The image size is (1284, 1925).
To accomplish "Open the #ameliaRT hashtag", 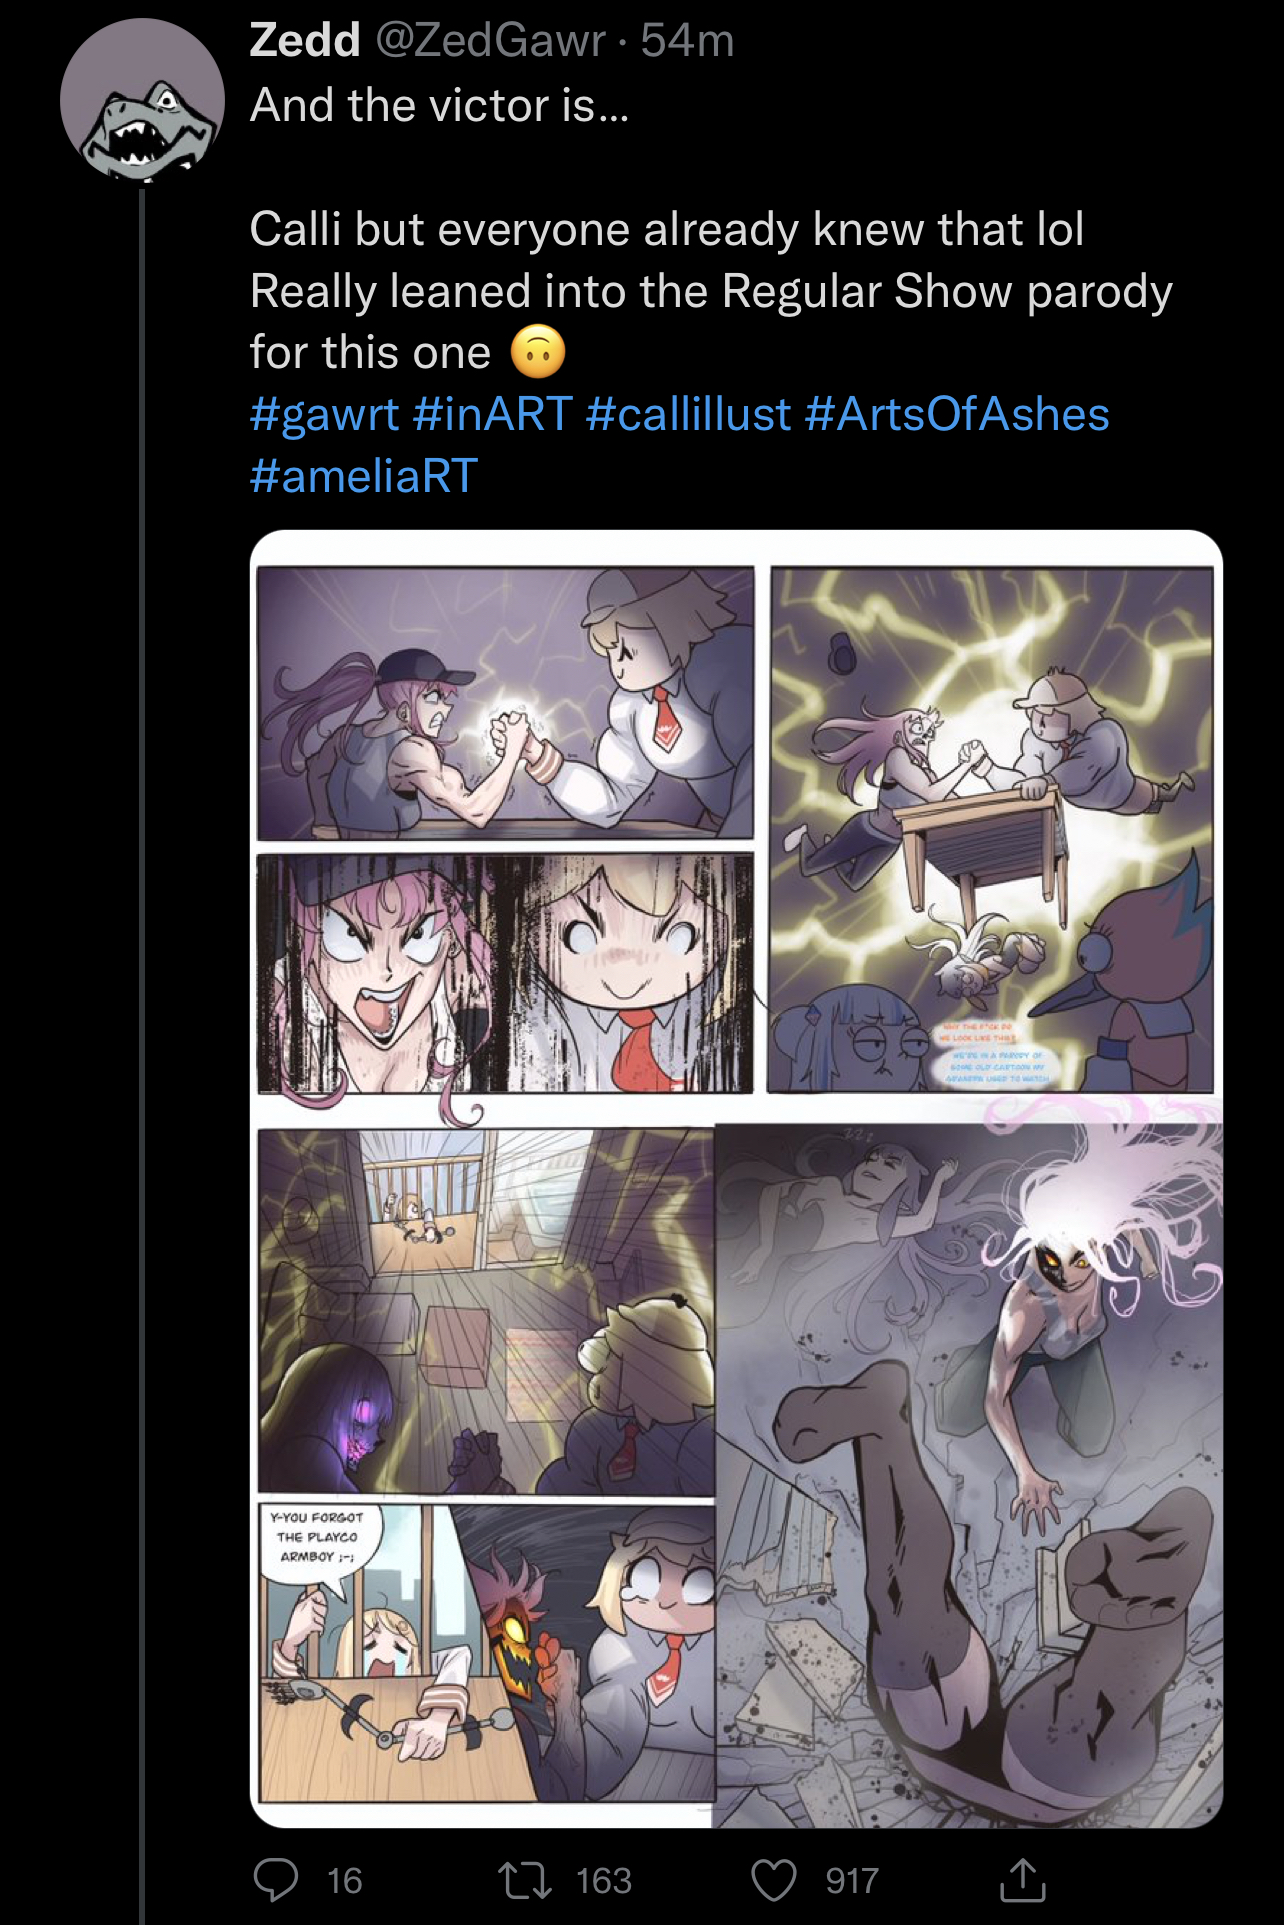I will (x=364, y=476).
